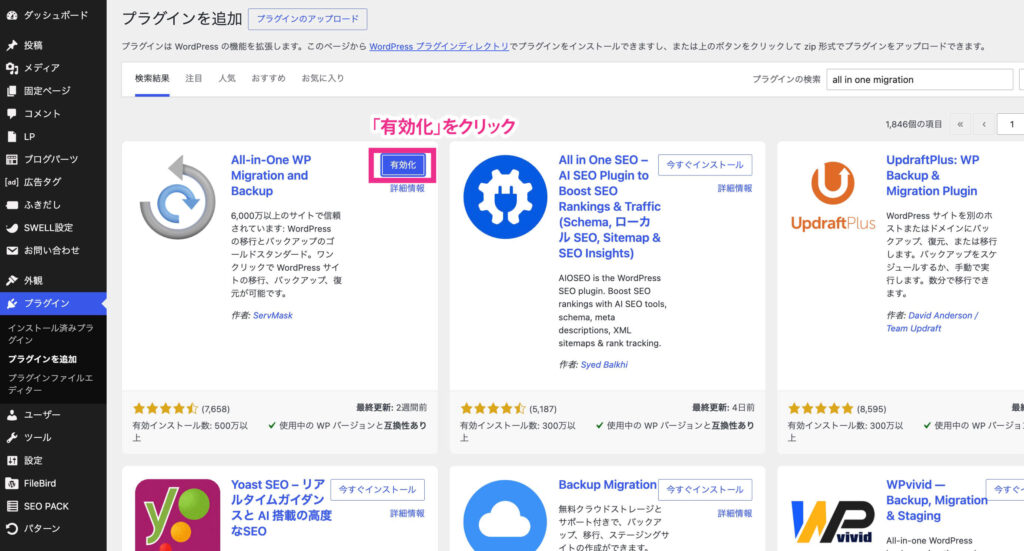Open the Syed Balkhi author link
Image resolution: width=1024 pixels, height=551 pixels.
click(x=604, y=365)
